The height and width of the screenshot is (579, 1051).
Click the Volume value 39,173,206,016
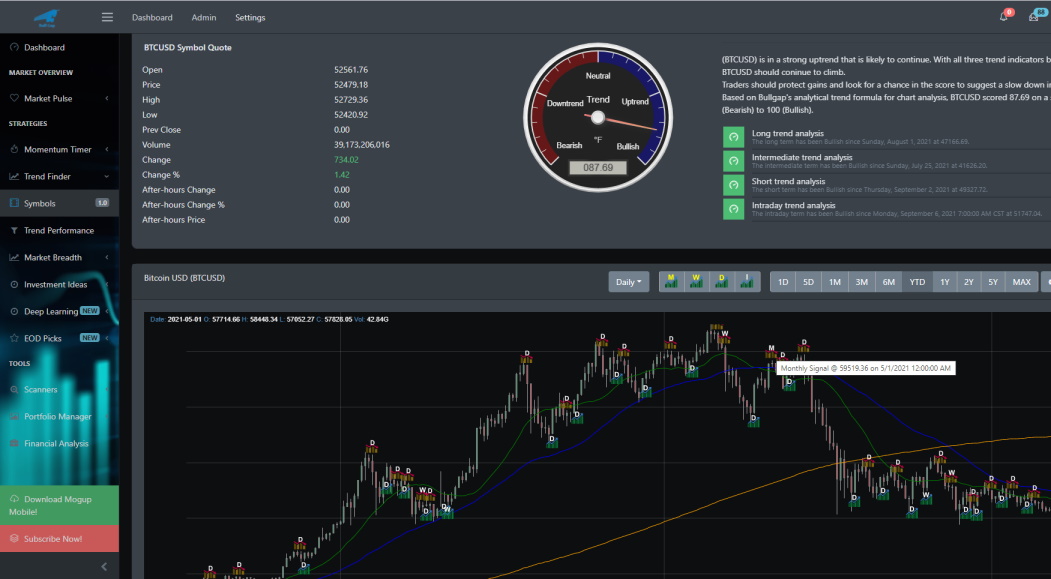tap(362, 145)
